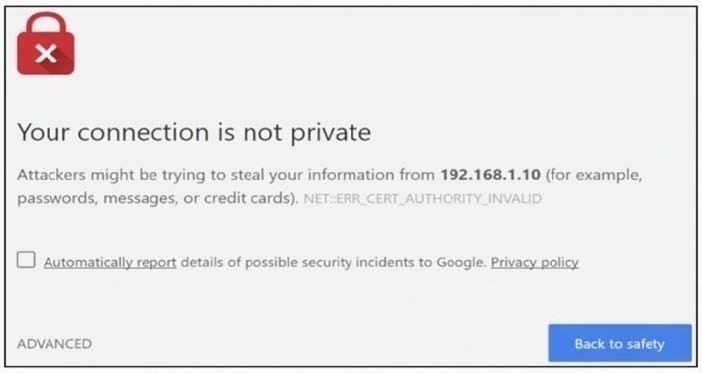
Task: Click the bold 192.168.1.10 address
Action: tap(491, 175)
